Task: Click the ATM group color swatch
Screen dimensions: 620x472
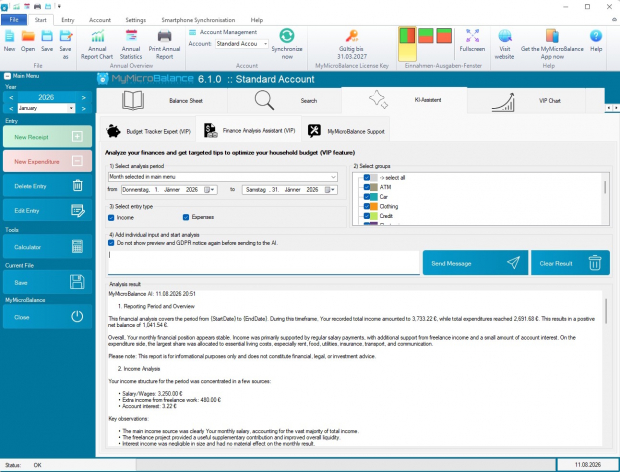Action: click(374, 187)
